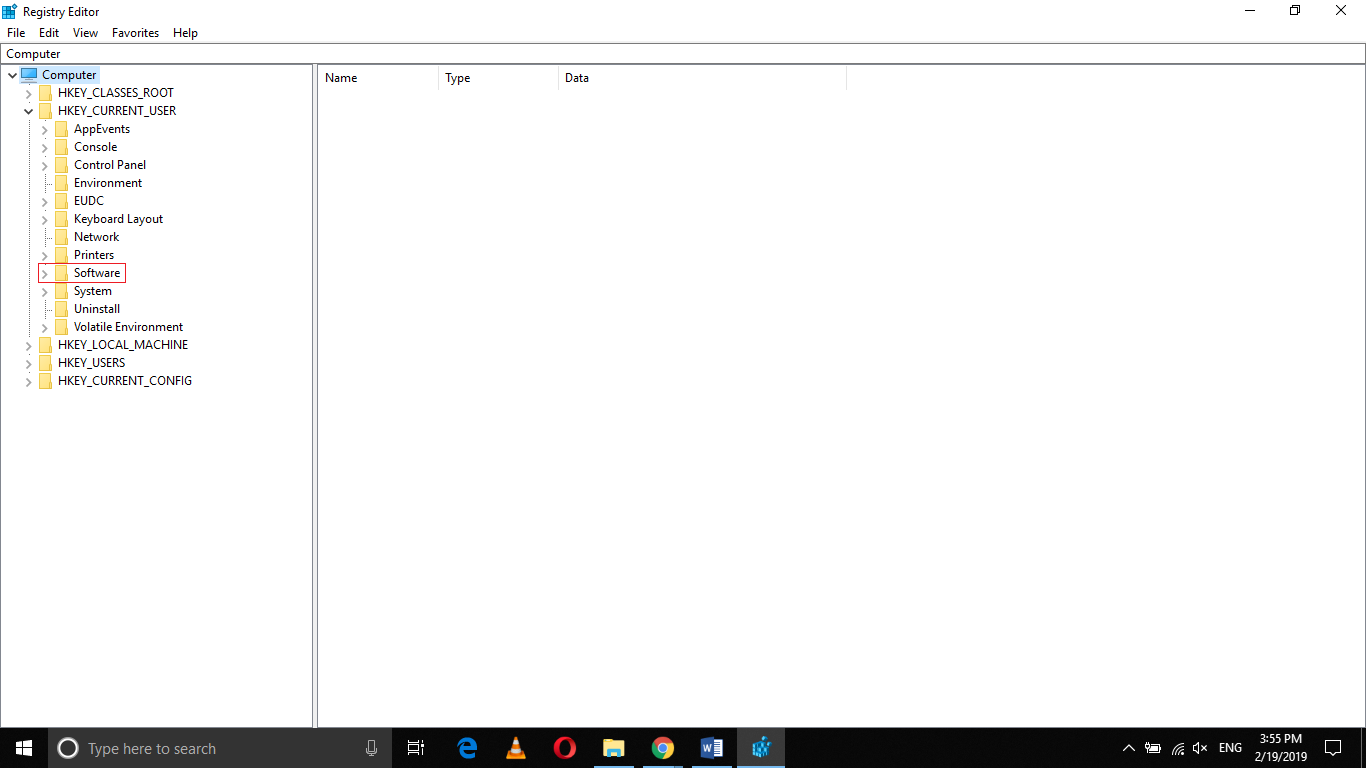This screenshot has height=768, width=1366.
Task: Open Opera browser from the taskbar
Action: 565,748
